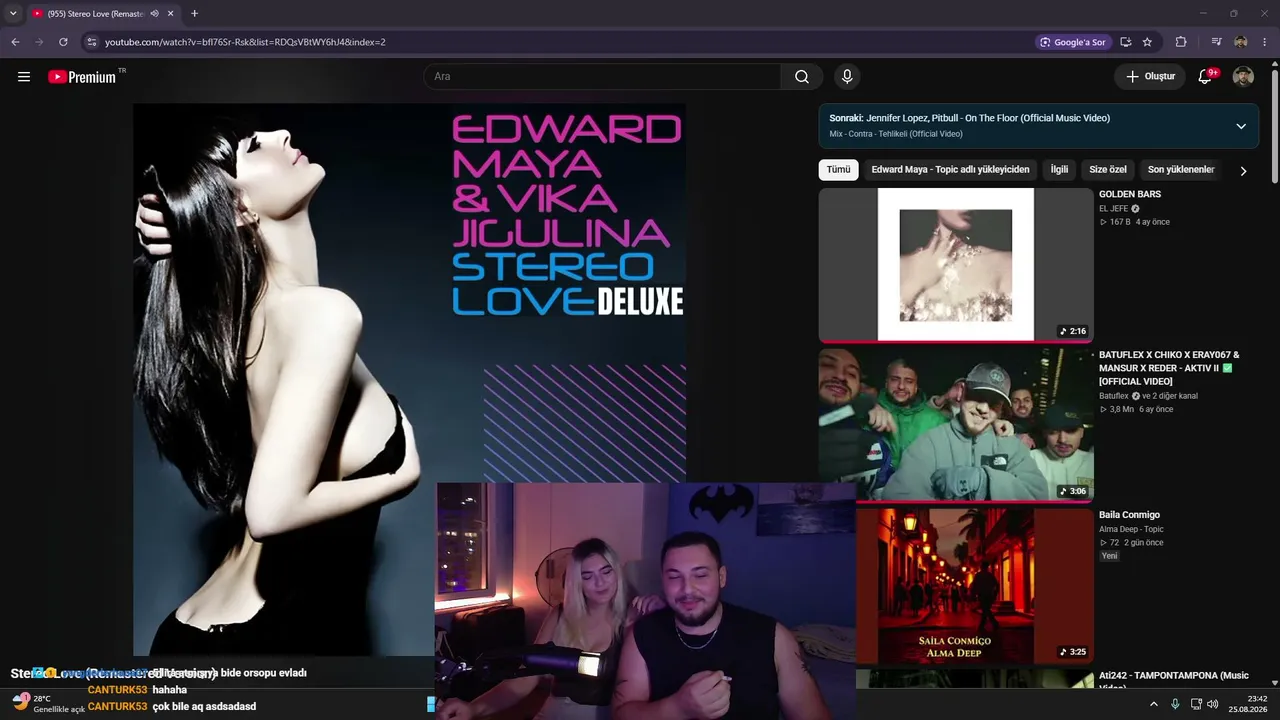This screenshot has height=720, width=1280.
Task: Open GOLDEN BARS video thumbnail
Action: (x=956, y=265)
